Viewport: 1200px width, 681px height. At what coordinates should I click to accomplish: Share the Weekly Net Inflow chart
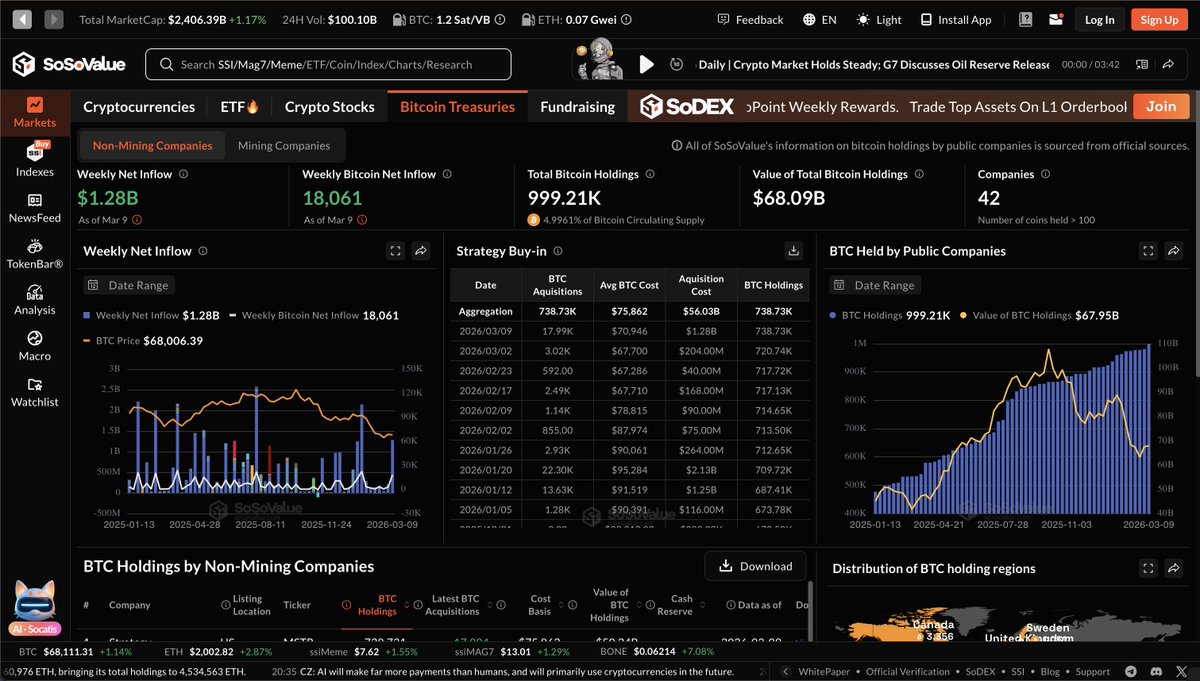click(422, 251)
